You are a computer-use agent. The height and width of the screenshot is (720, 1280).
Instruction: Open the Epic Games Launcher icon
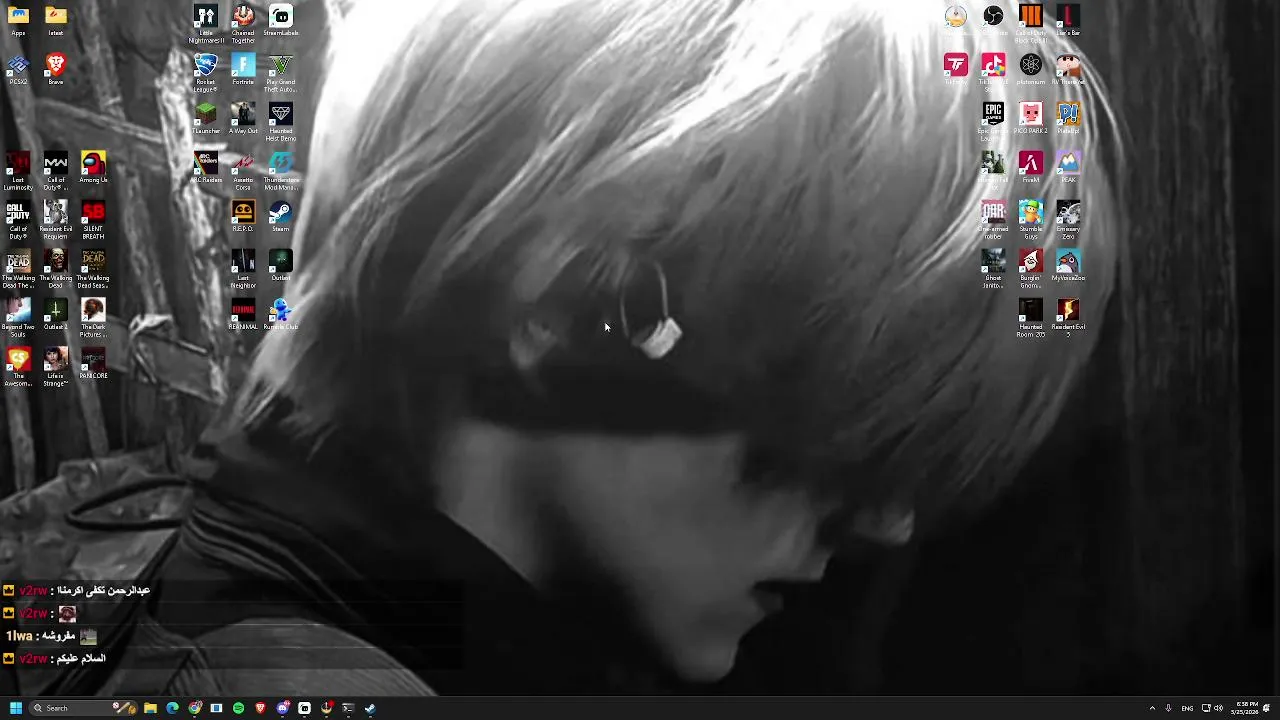click(x=993, y=122)
